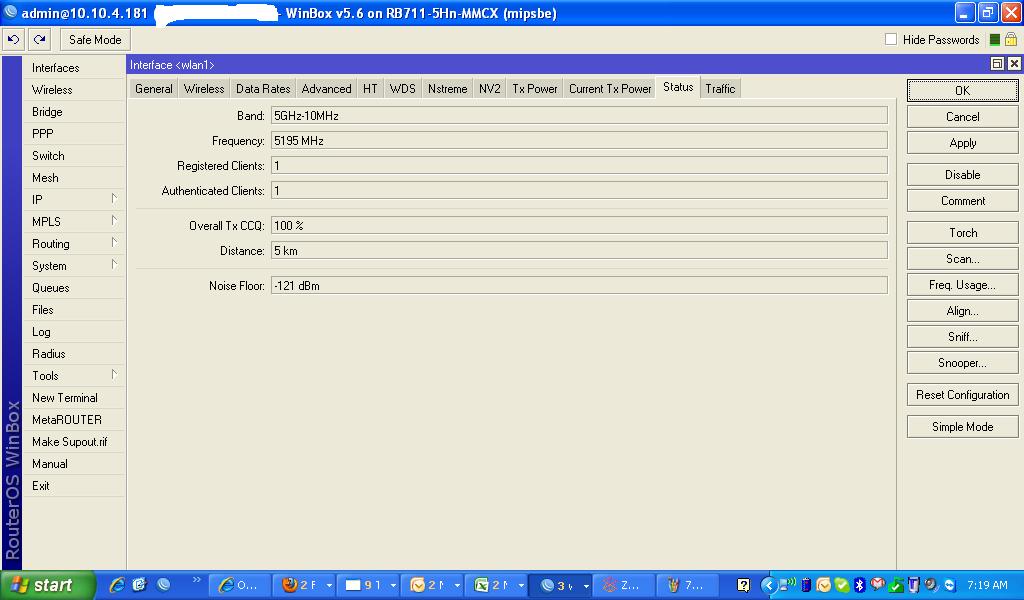Open MetaROUTER from sidebar
The image size is (1024, 600).
pyautogui.click(x=73, y=420)
